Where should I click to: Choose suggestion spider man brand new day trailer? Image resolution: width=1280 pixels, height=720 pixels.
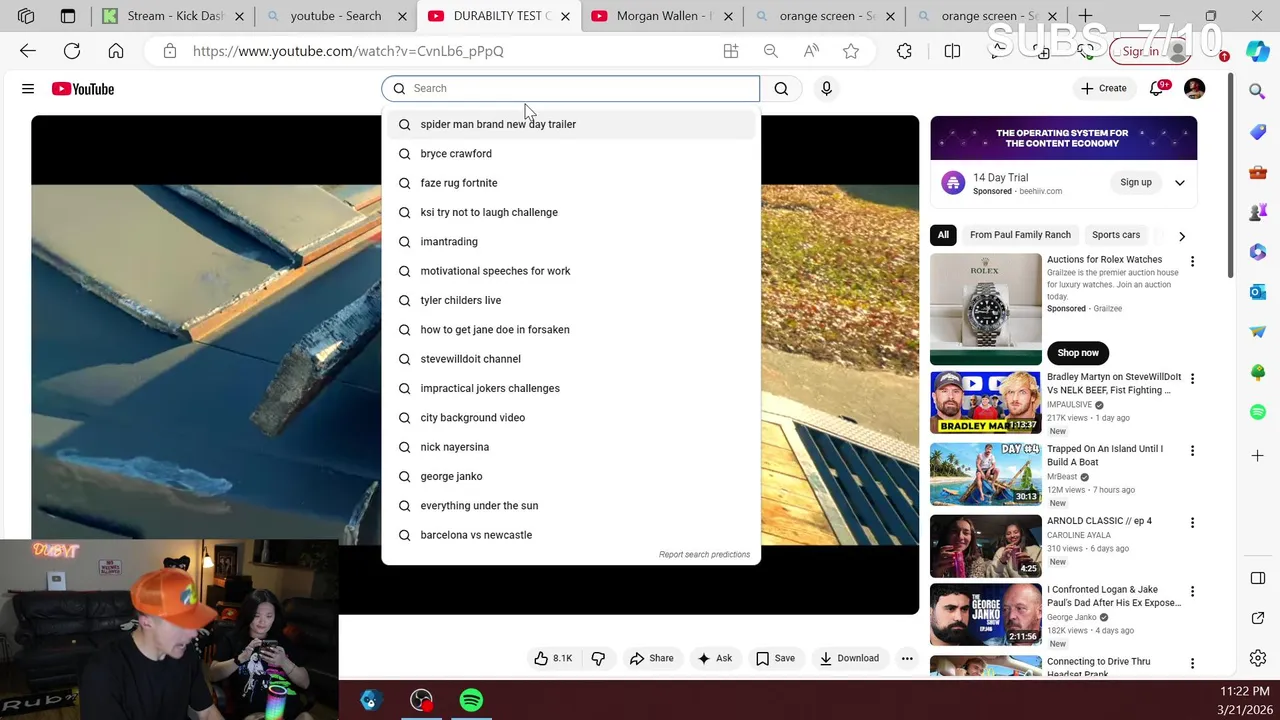571,124
